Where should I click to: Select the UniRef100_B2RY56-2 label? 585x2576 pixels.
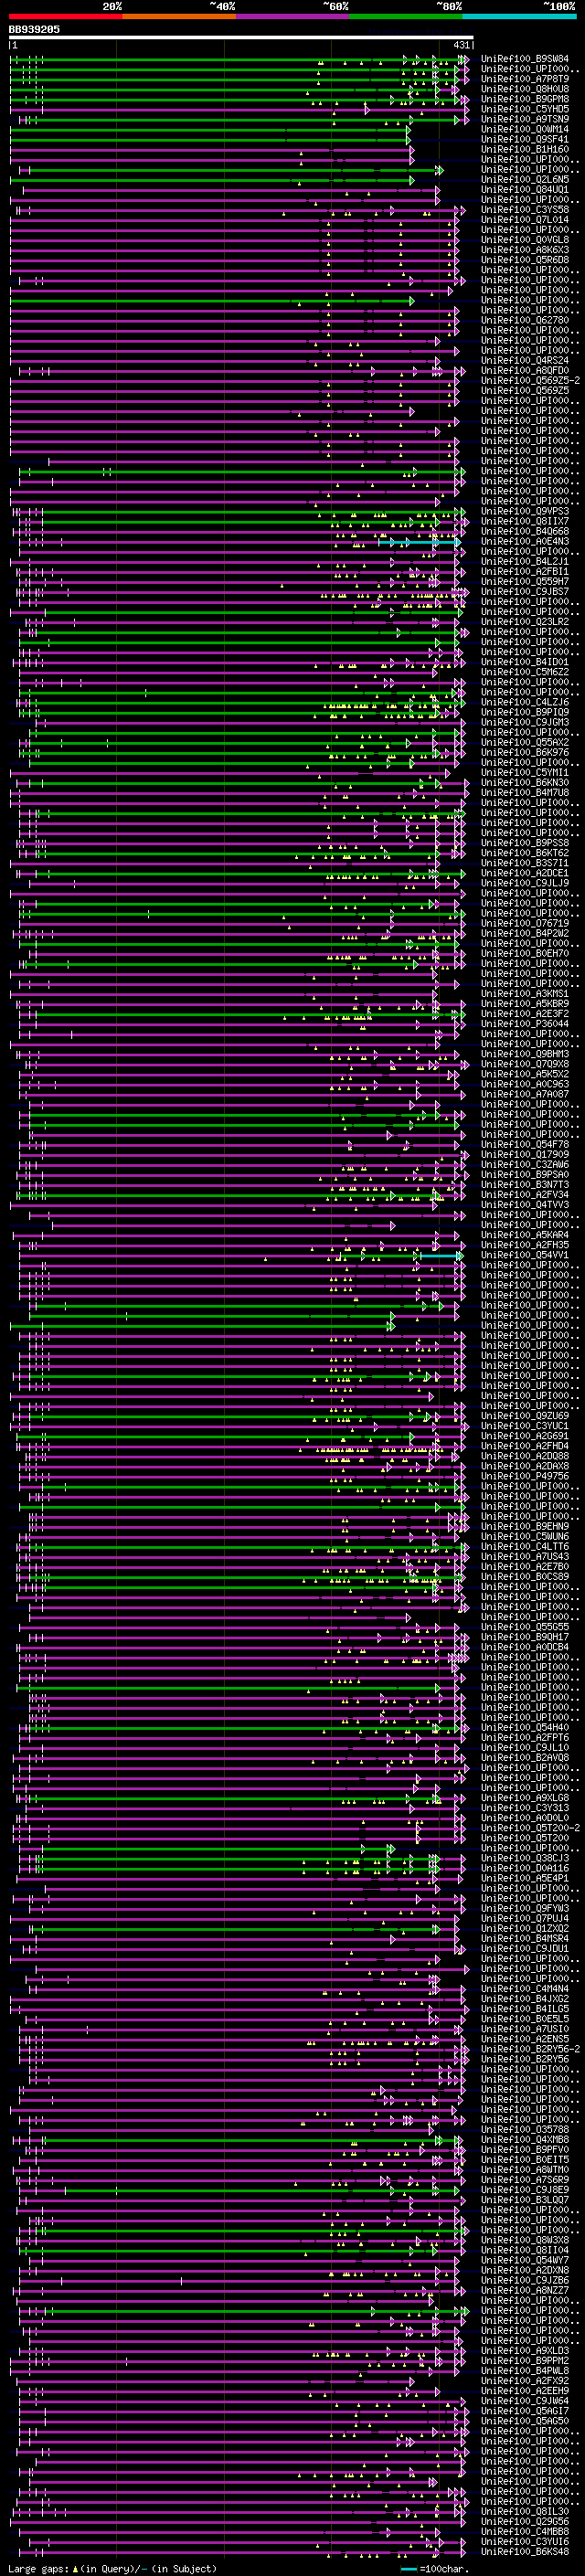tap(530, 2049)
